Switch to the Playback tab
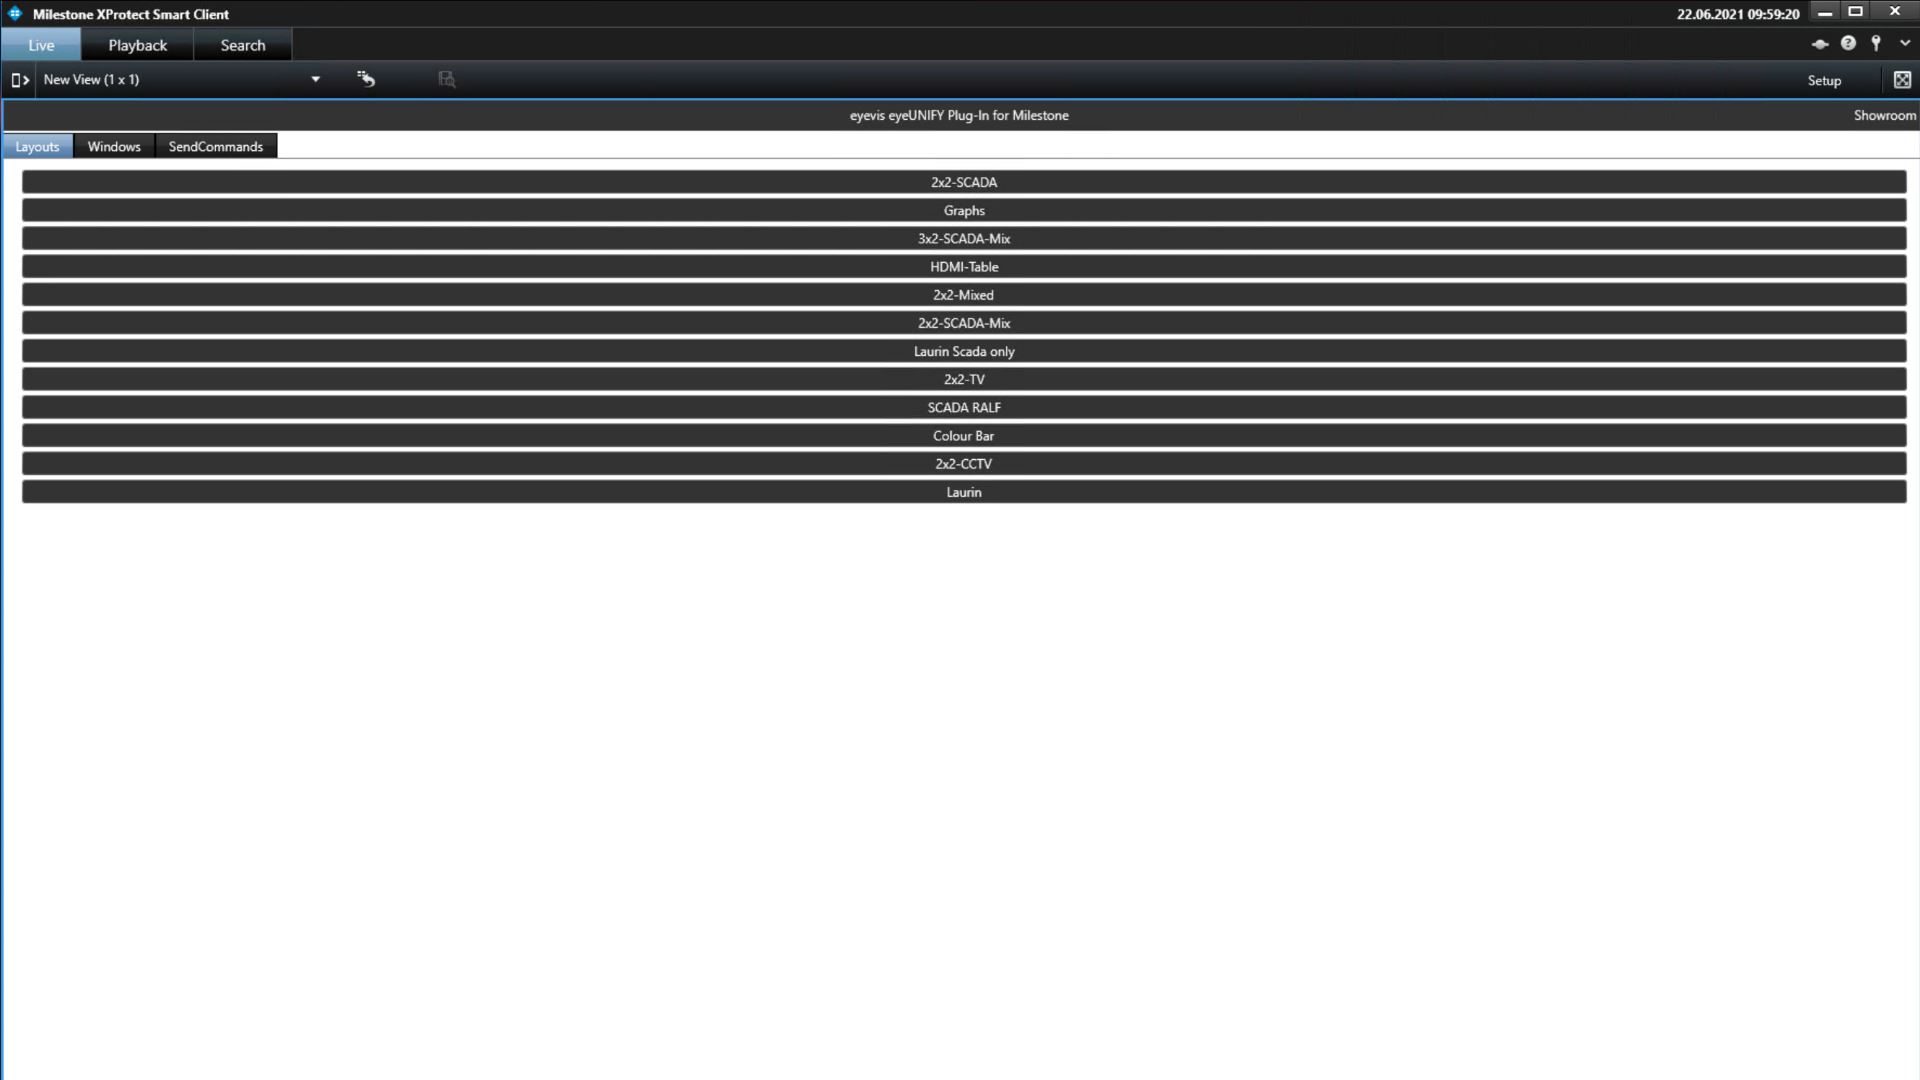Image resolution: width=1920 pixels, height=1080 pixels. tap(138, 45)
